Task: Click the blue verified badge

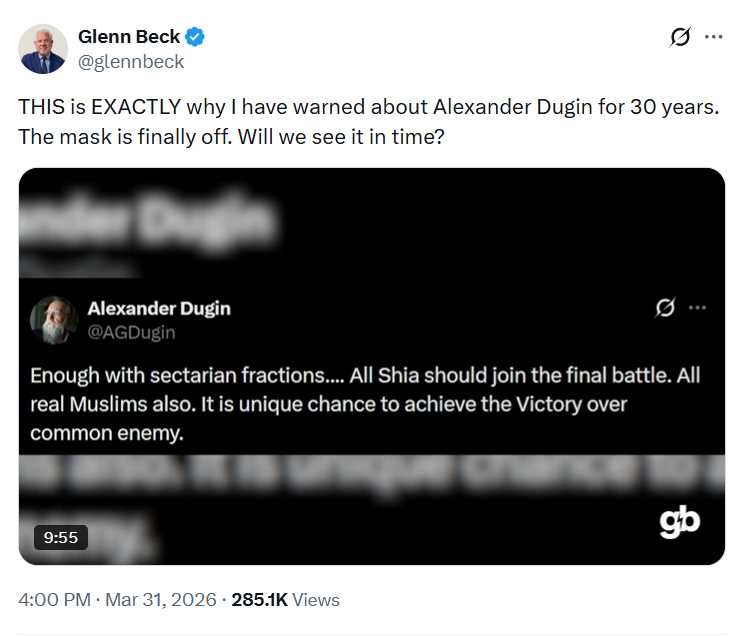Action: tap(196, 37)
